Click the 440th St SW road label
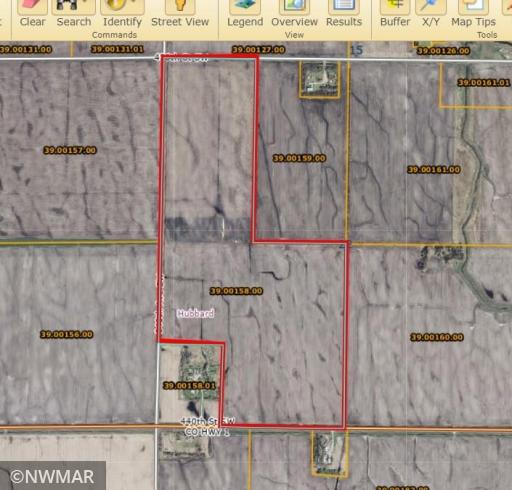The width and height of the screenshot is (512, 490). [x=208, y=421]
